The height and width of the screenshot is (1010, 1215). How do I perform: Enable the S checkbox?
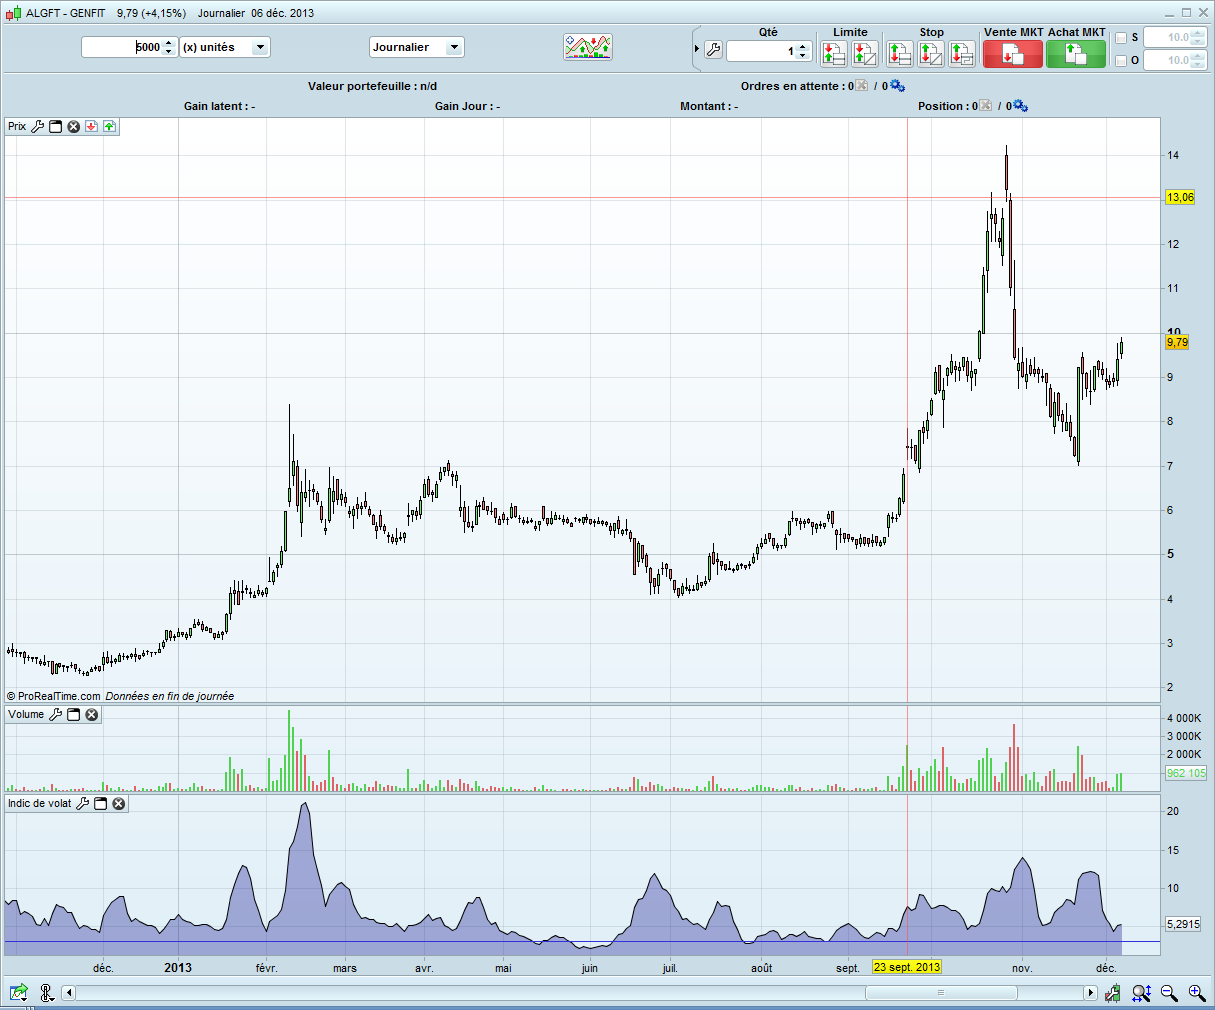pos(1121,38)
